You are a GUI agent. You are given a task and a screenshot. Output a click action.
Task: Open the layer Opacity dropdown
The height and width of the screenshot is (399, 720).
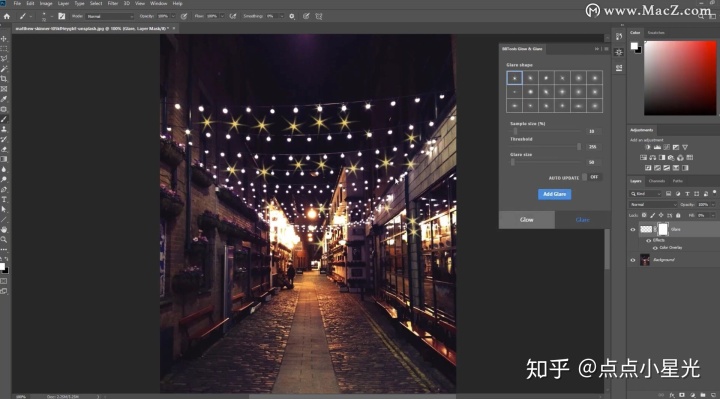[713, 204]
